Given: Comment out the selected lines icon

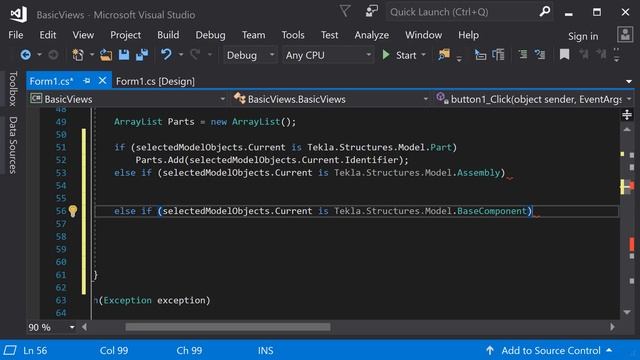Looking at the screenshot, I should pyautogui.click(x=523, y=55).
